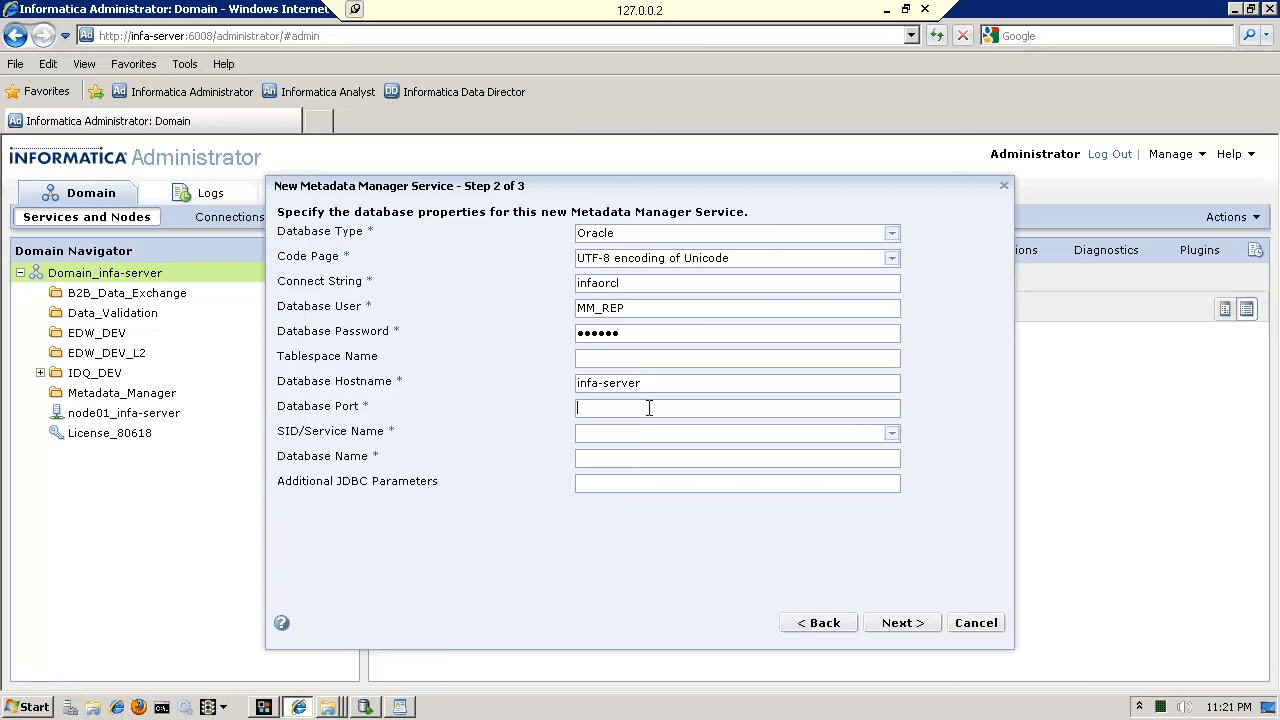Open the Code Page dropdown
Screen dimensions: 1280x720
click(891, 258)
